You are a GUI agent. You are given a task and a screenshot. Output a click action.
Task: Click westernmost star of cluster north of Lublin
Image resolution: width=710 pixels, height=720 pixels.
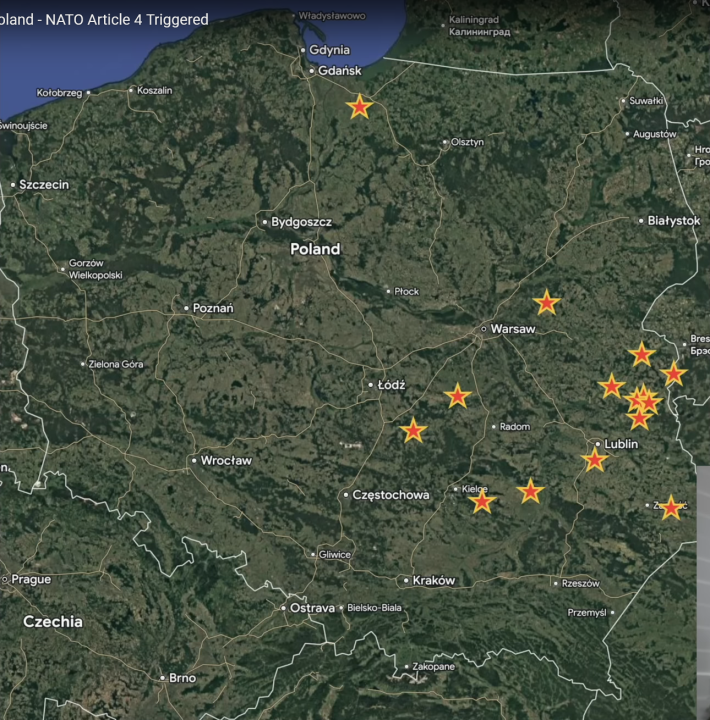[x=611, y=386]
